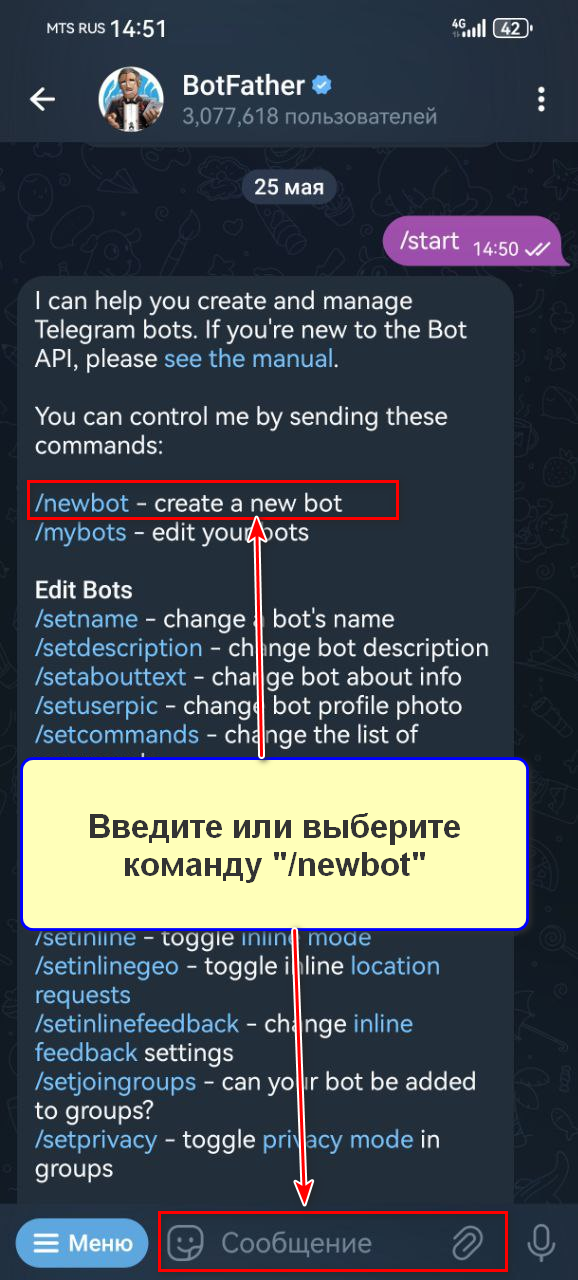
Task: Open the three-dot options menu
Action: [x=541, y=99]
